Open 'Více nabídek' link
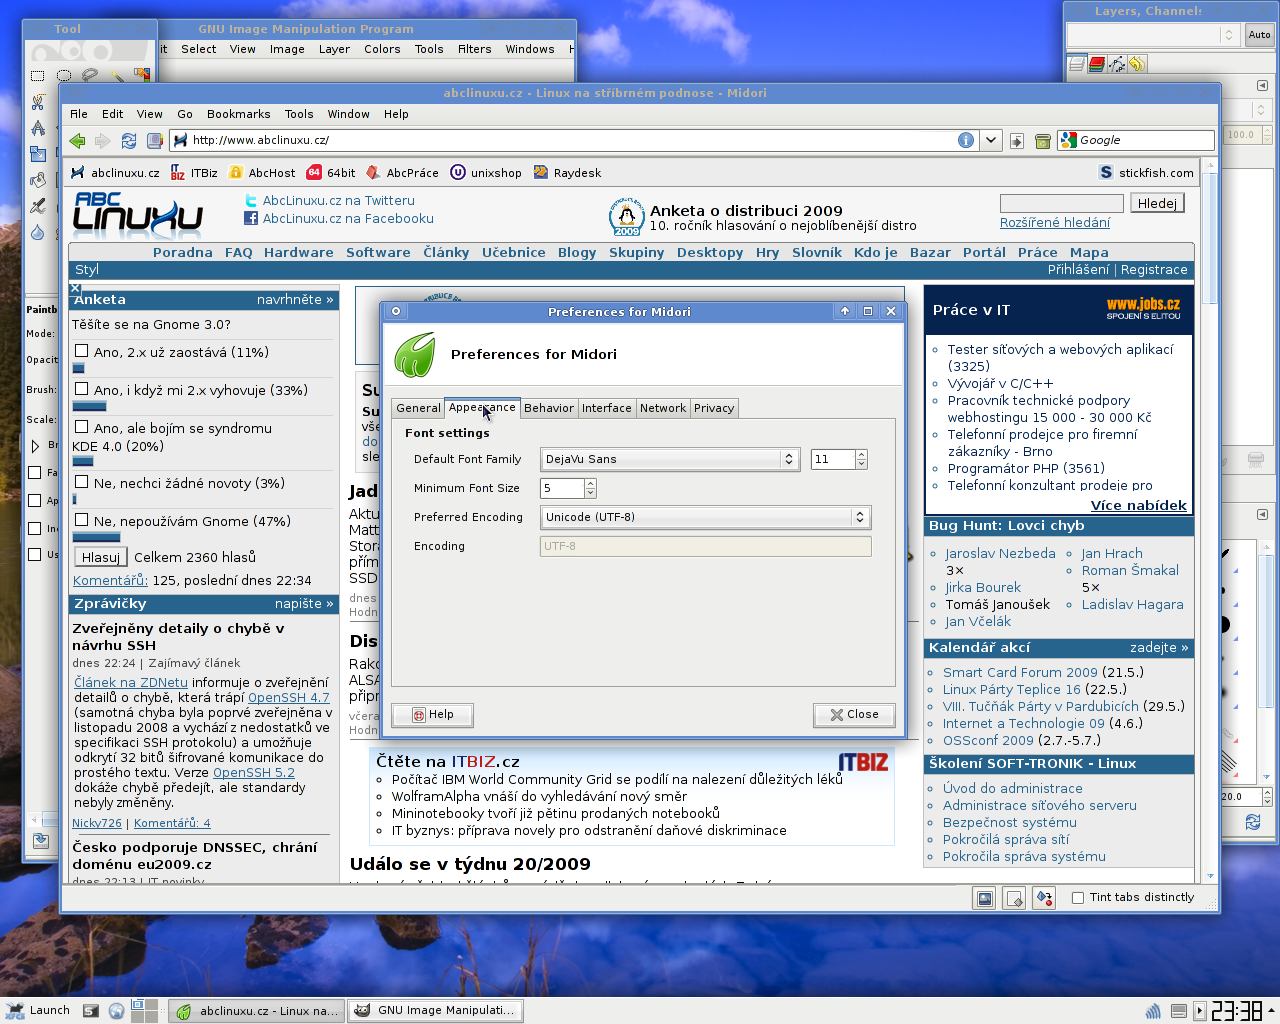1280x1024 pixels. click(1138, 505)
